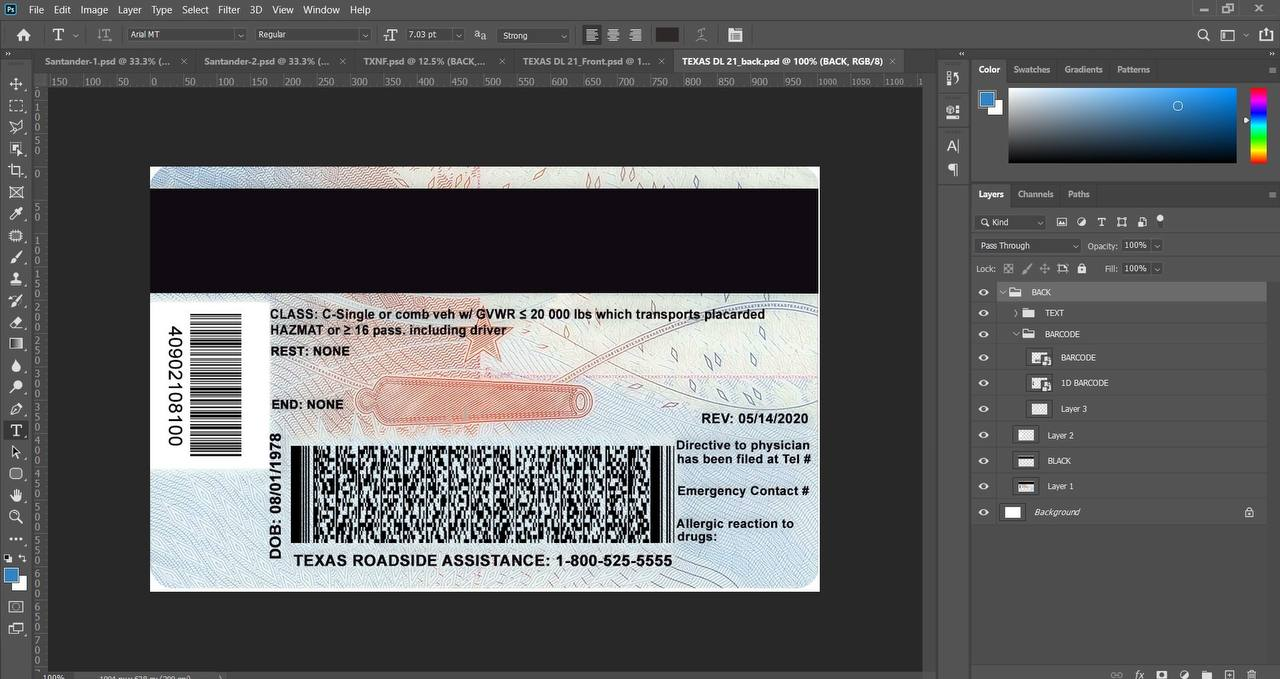Screen dimensions: 1280x679
Task: Open the Pass Through blend mode dropdown
Action: pos(1029,245)
